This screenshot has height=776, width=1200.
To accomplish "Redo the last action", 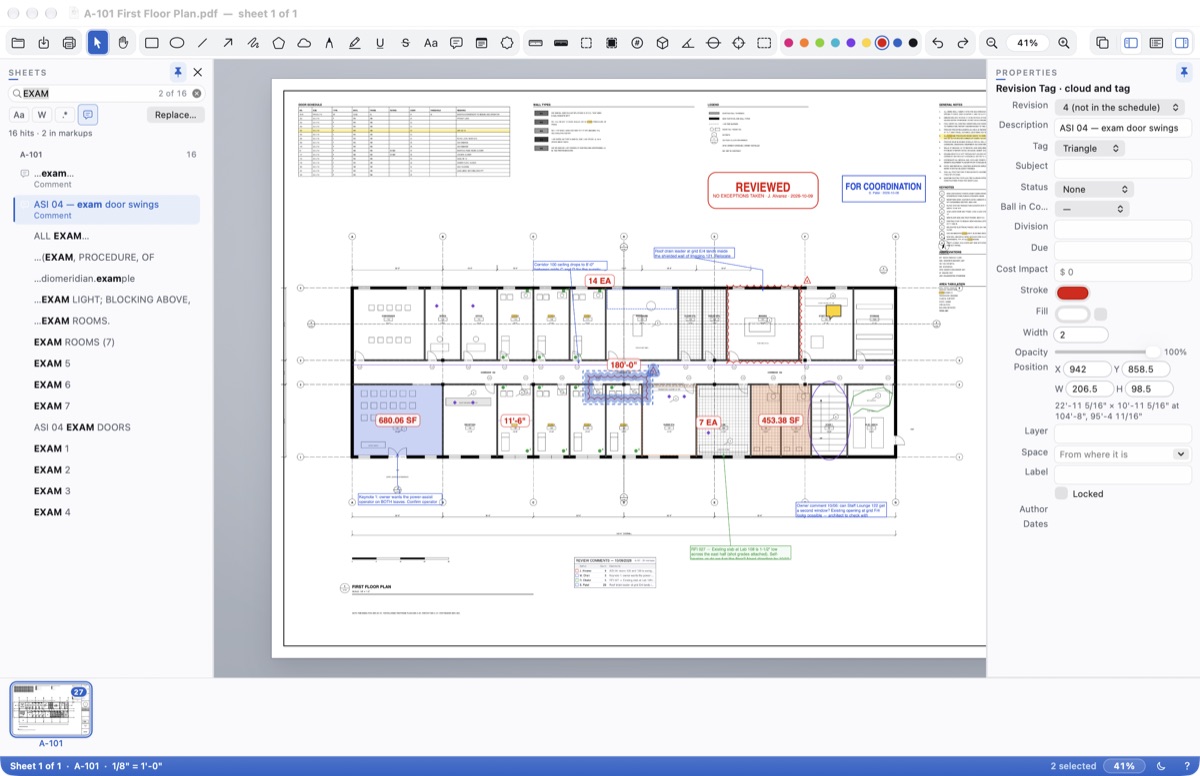I will [x=963, y=43].
